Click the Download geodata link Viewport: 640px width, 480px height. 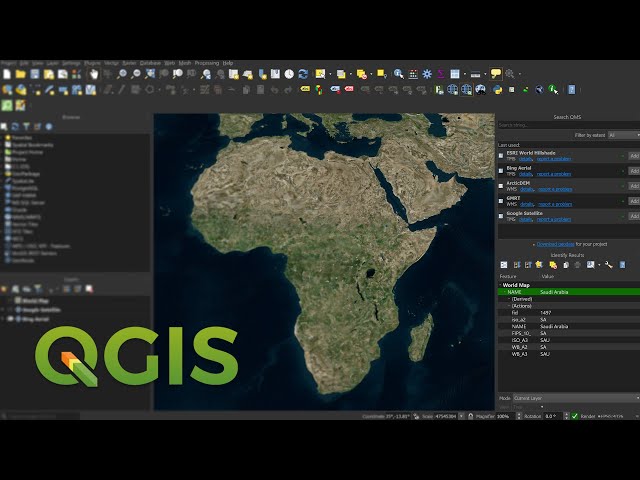[x=555, y=244]
